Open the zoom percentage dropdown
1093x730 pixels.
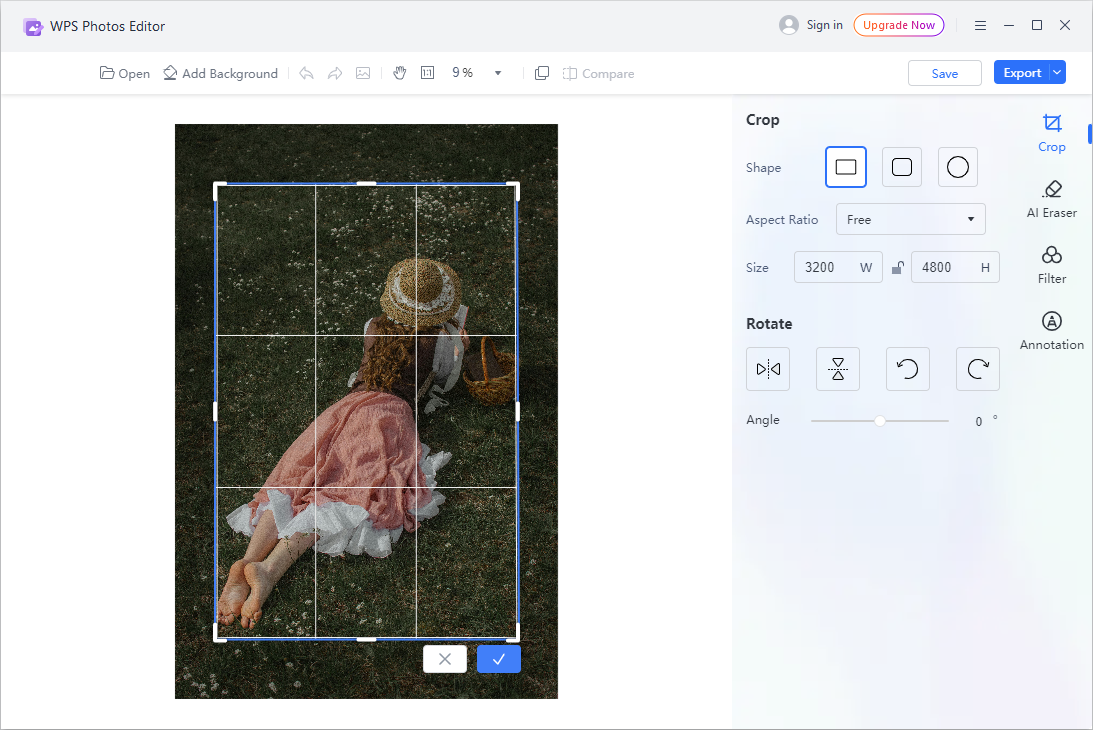[x=498, y=73]
